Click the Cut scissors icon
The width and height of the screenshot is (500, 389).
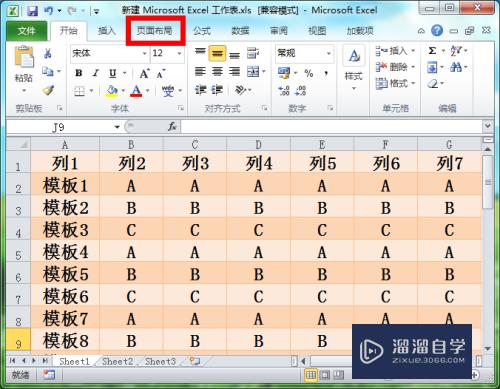[48, 53]
